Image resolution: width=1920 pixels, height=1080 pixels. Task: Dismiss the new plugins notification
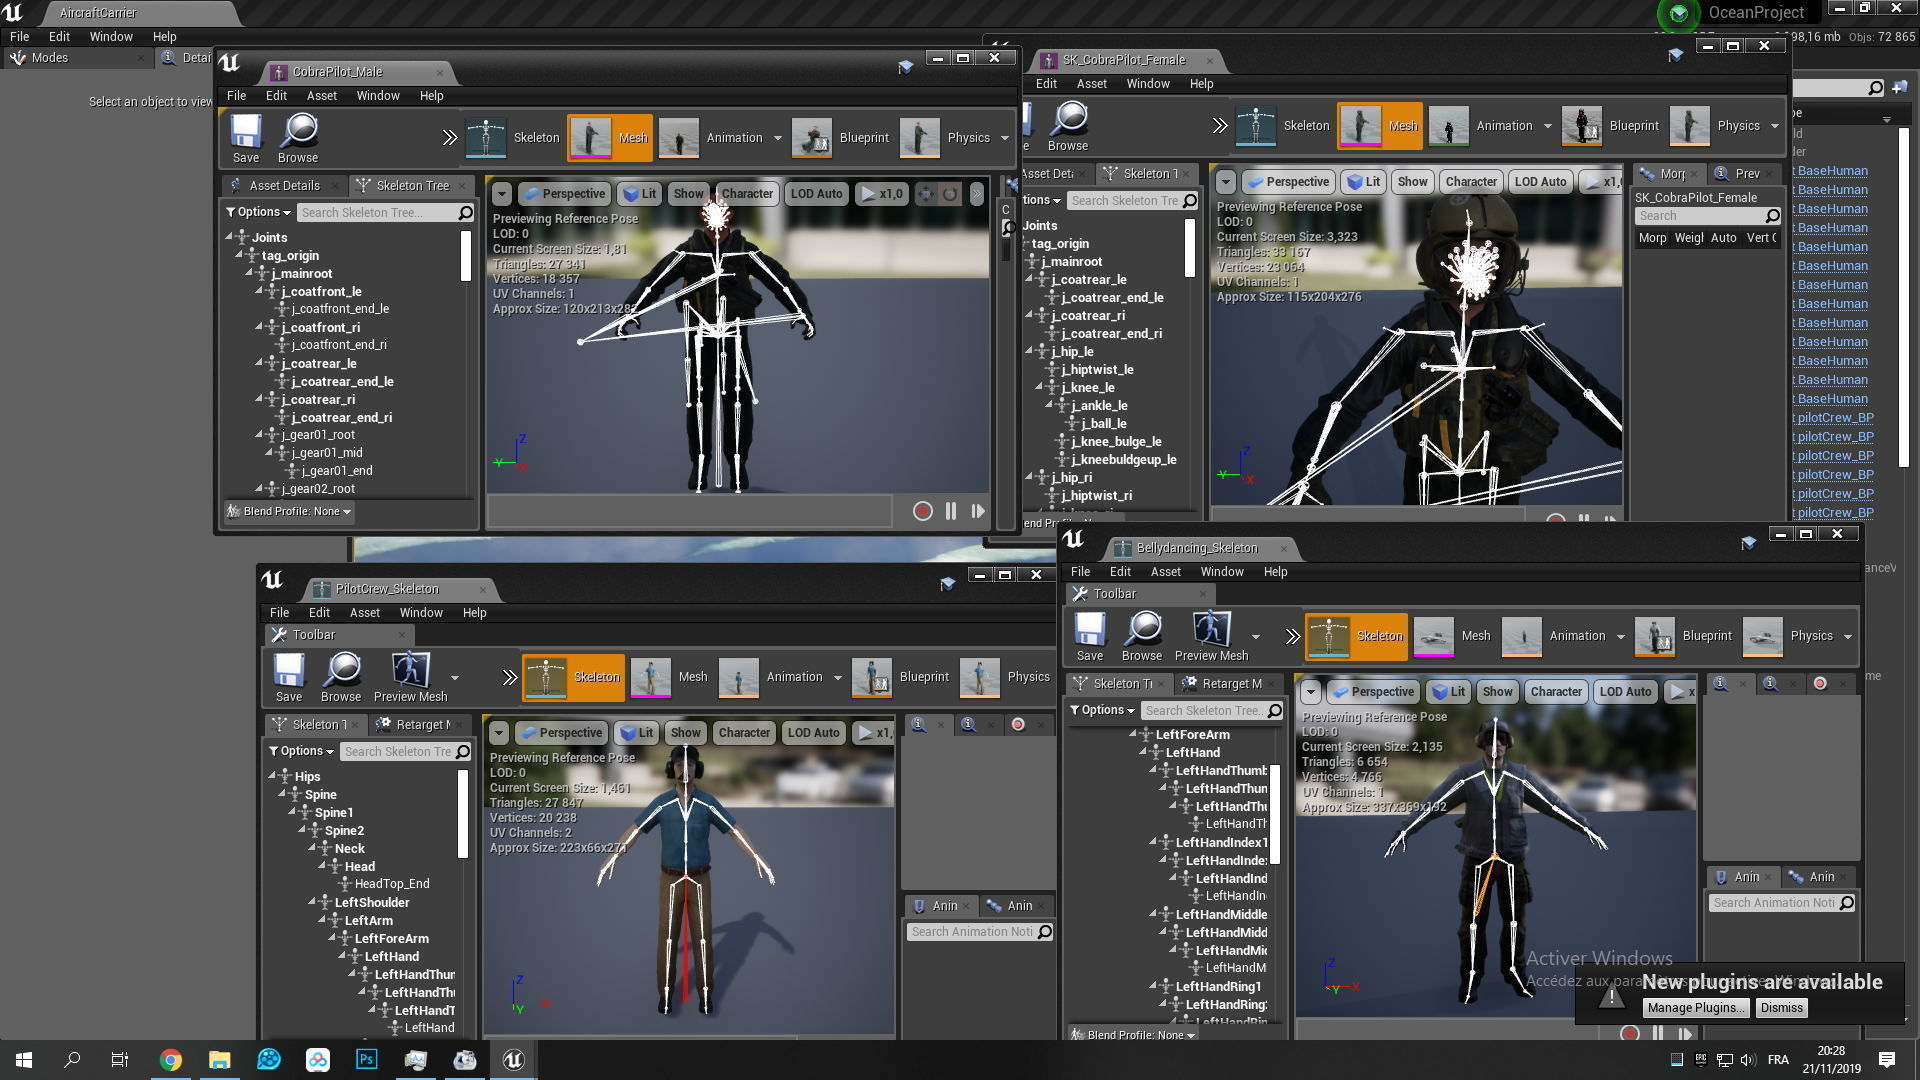(1781, 1008)
